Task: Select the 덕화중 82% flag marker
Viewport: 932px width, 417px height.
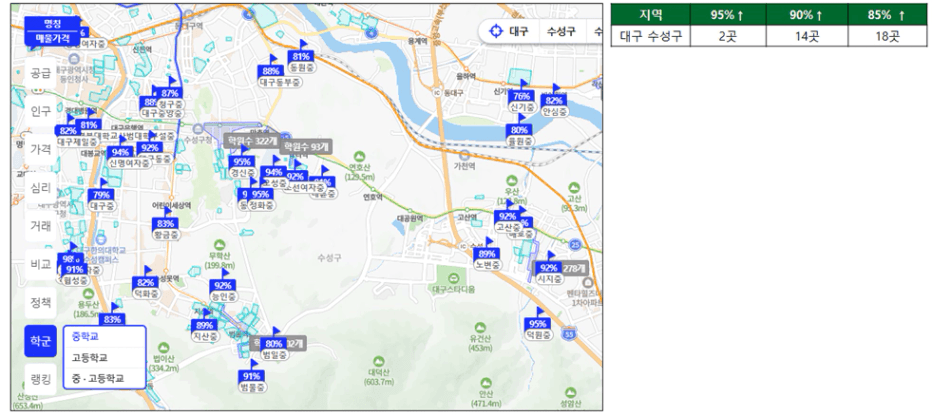Action: click(146, 283)
